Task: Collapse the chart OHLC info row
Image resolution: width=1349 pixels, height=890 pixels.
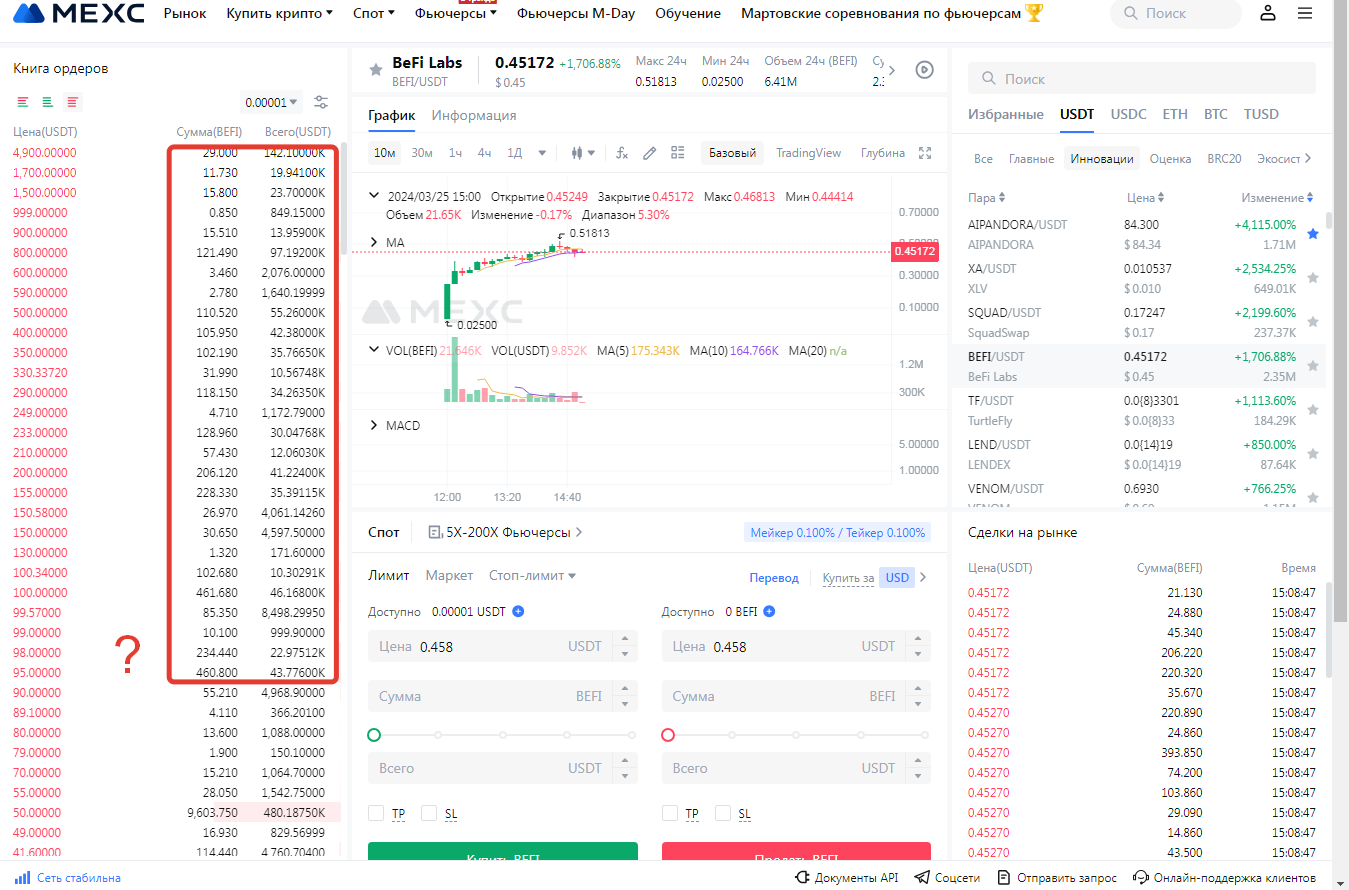Action: click(374, 196)
